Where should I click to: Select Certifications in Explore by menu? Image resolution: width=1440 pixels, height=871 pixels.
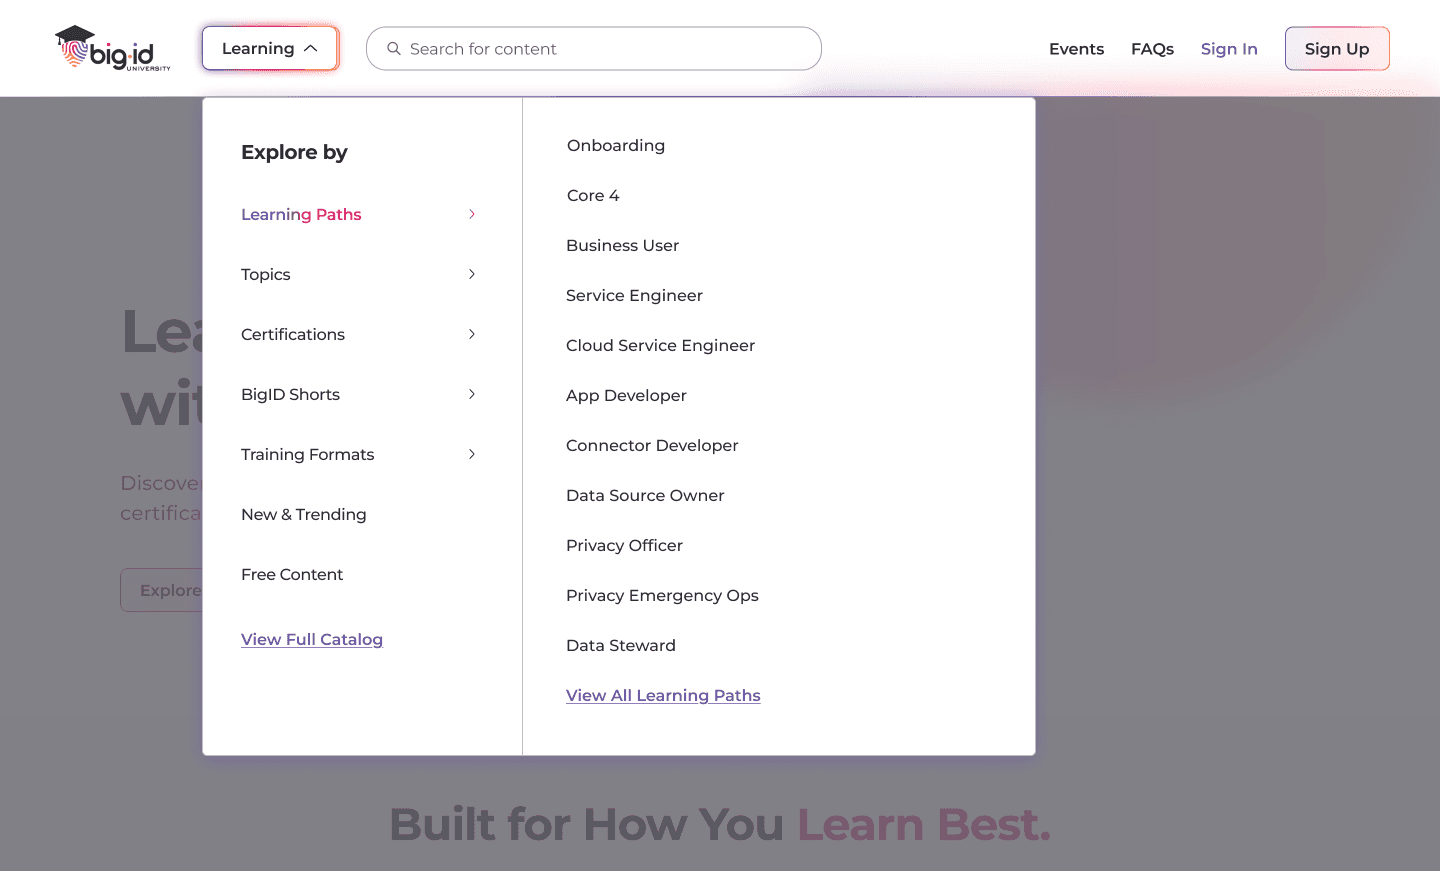[x=293, y=334]
